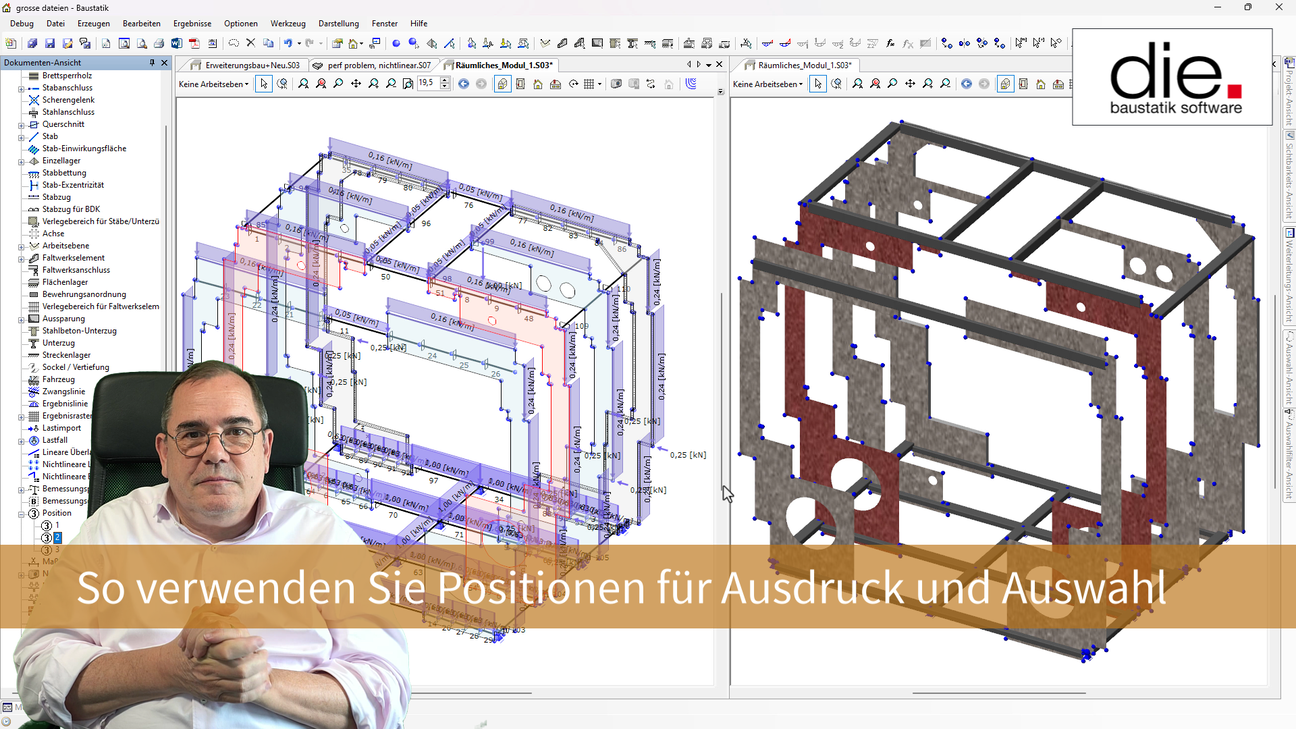
Task: Click the Undo arrow icon
Action: pyautogui.click(x=288, y=44)
